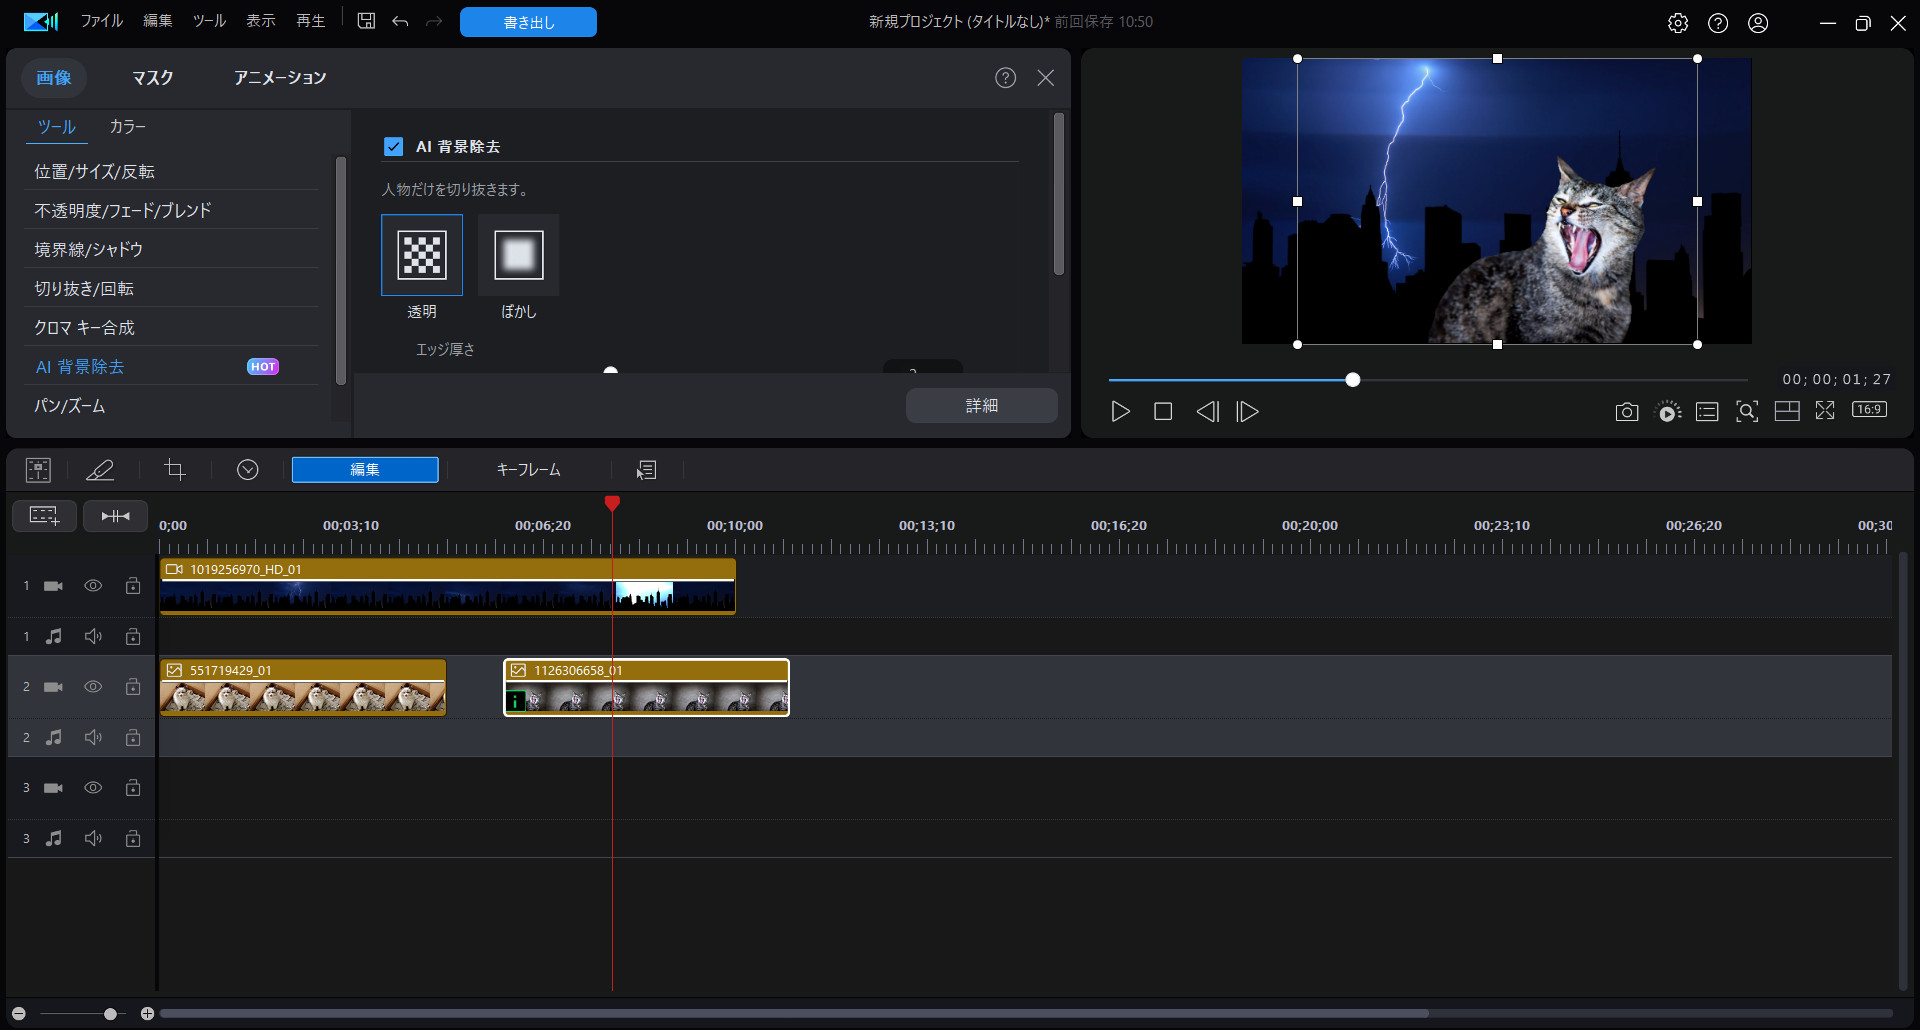Open the 16:9 aspect ratio selector

[x=1871, y=409]
